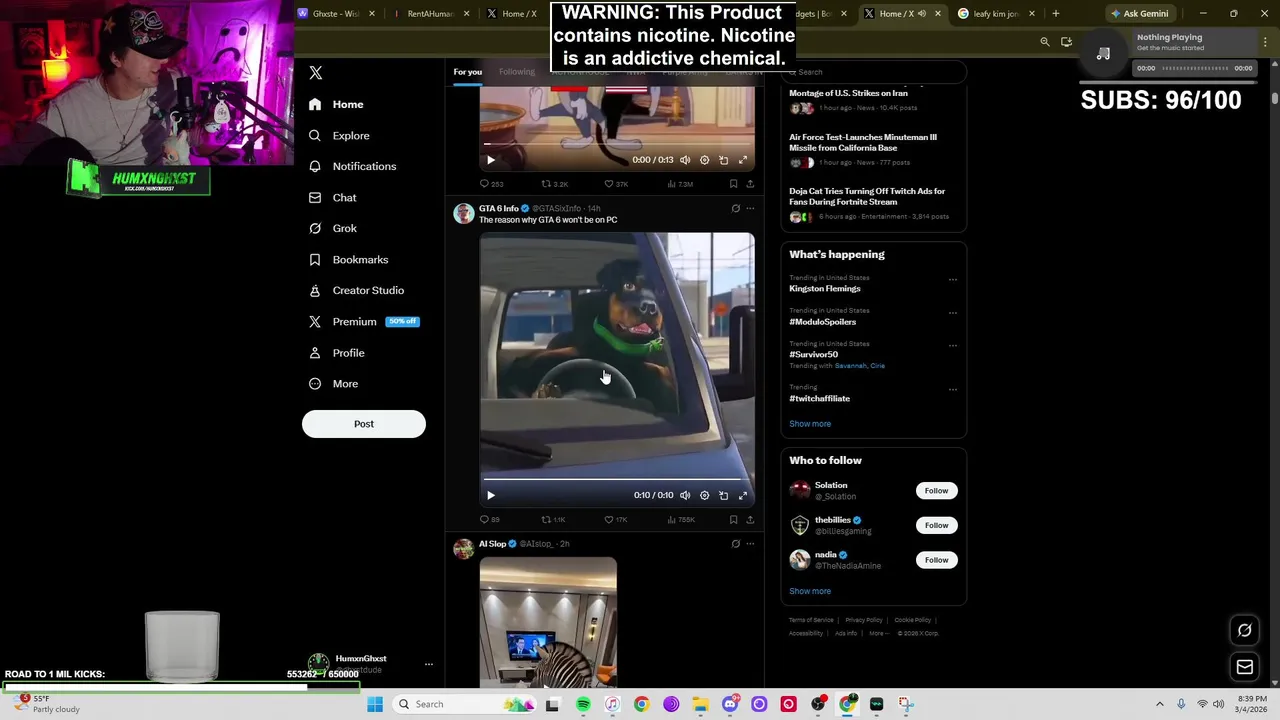Open a new browser tab
The width and height of the screenshot is (1280, 720).
pos(1056,14)
